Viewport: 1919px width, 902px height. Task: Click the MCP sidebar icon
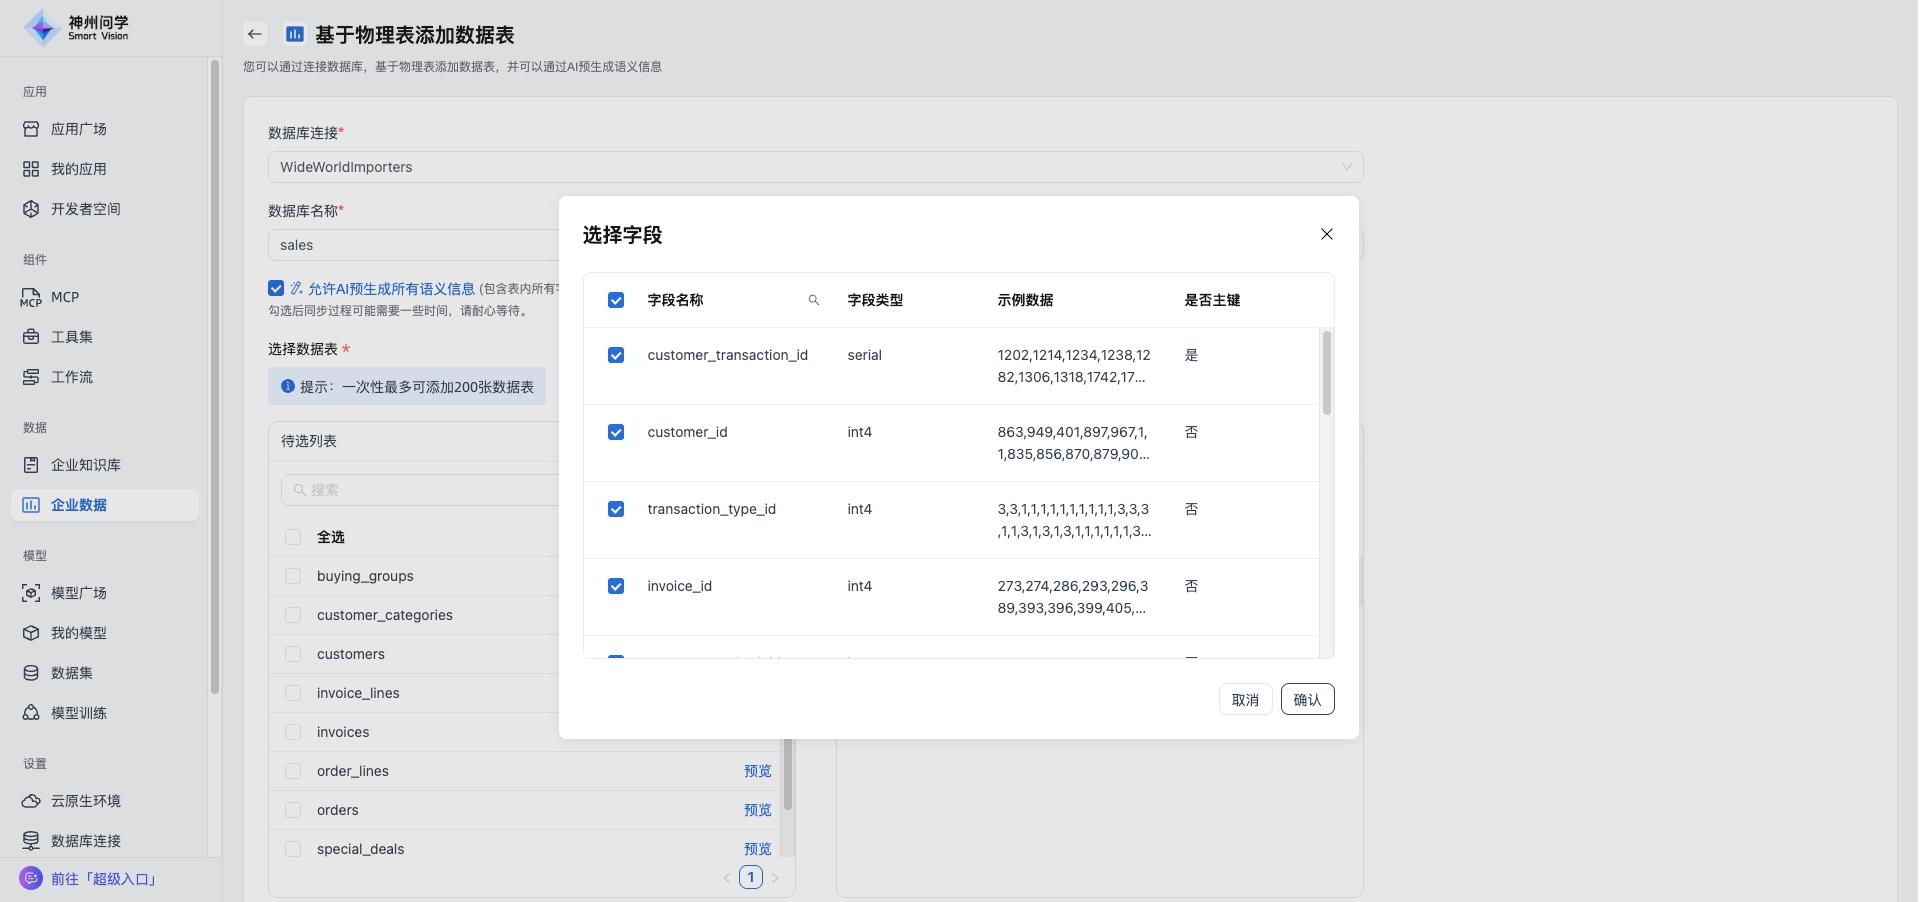(31, 297)
